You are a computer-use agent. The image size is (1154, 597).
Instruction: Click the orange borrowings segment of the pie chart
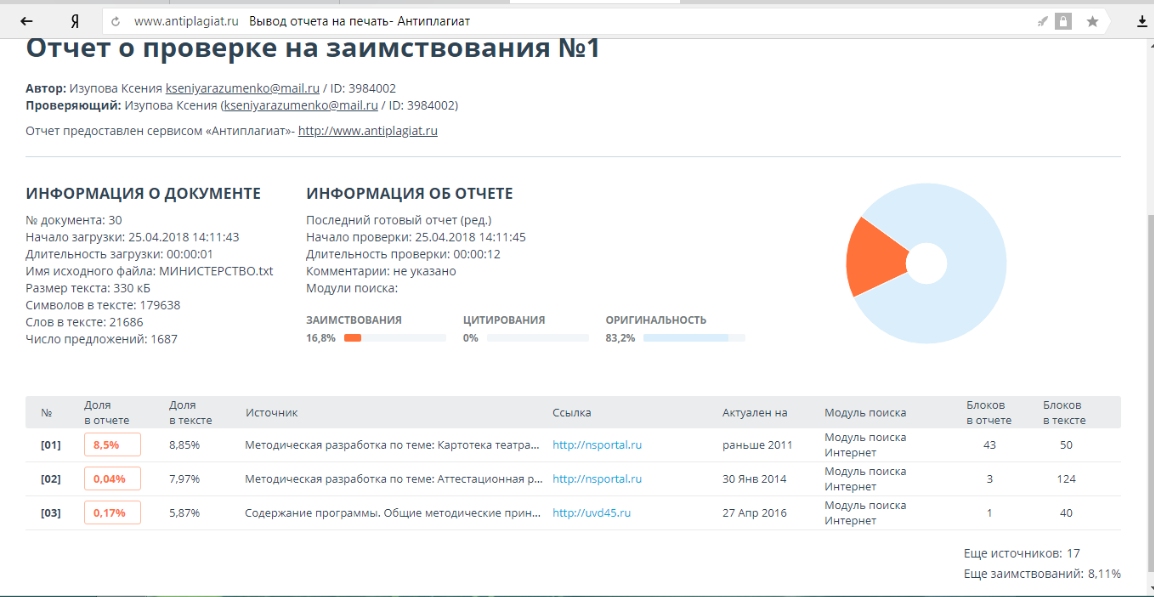click(x=872, y=258)
